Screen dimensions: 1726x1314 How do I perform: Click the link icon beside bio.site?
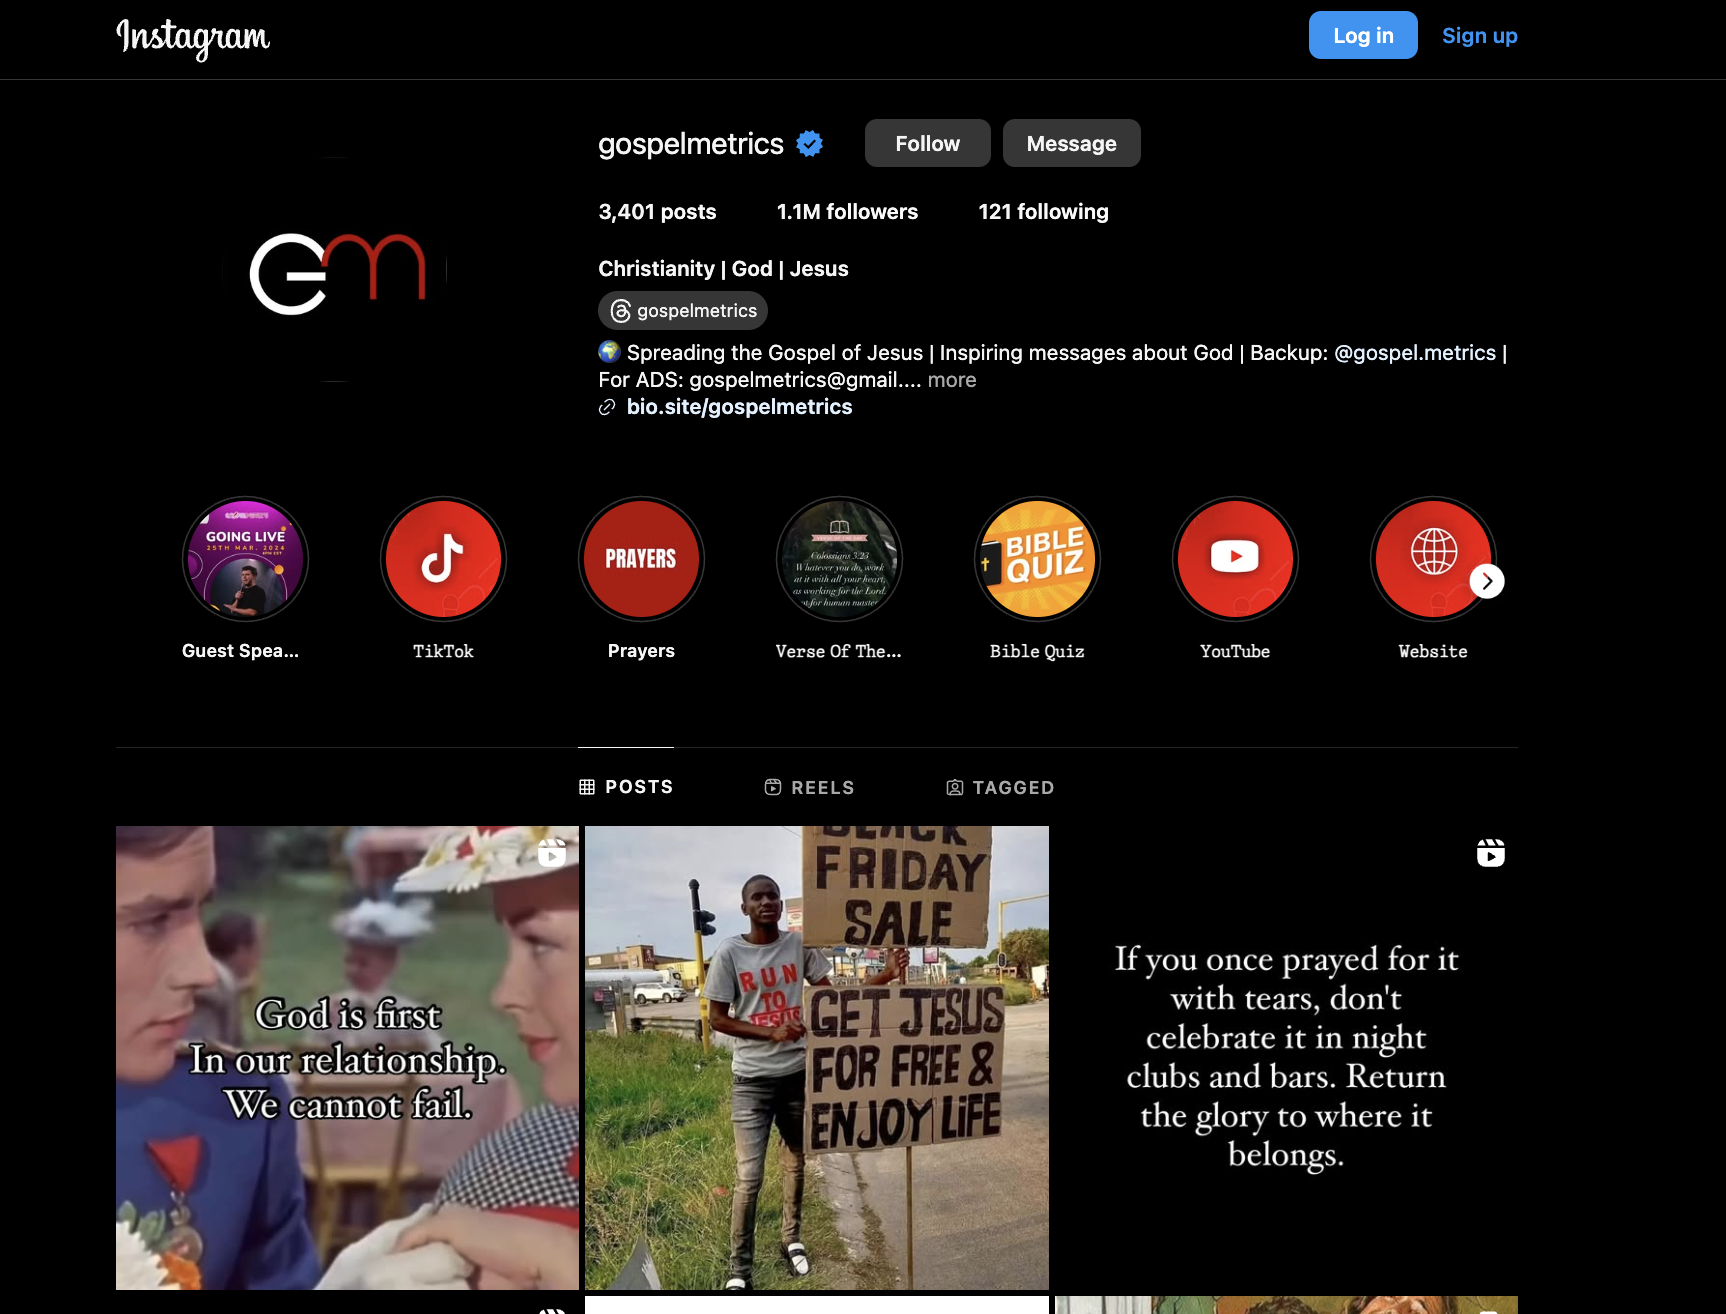607,407
